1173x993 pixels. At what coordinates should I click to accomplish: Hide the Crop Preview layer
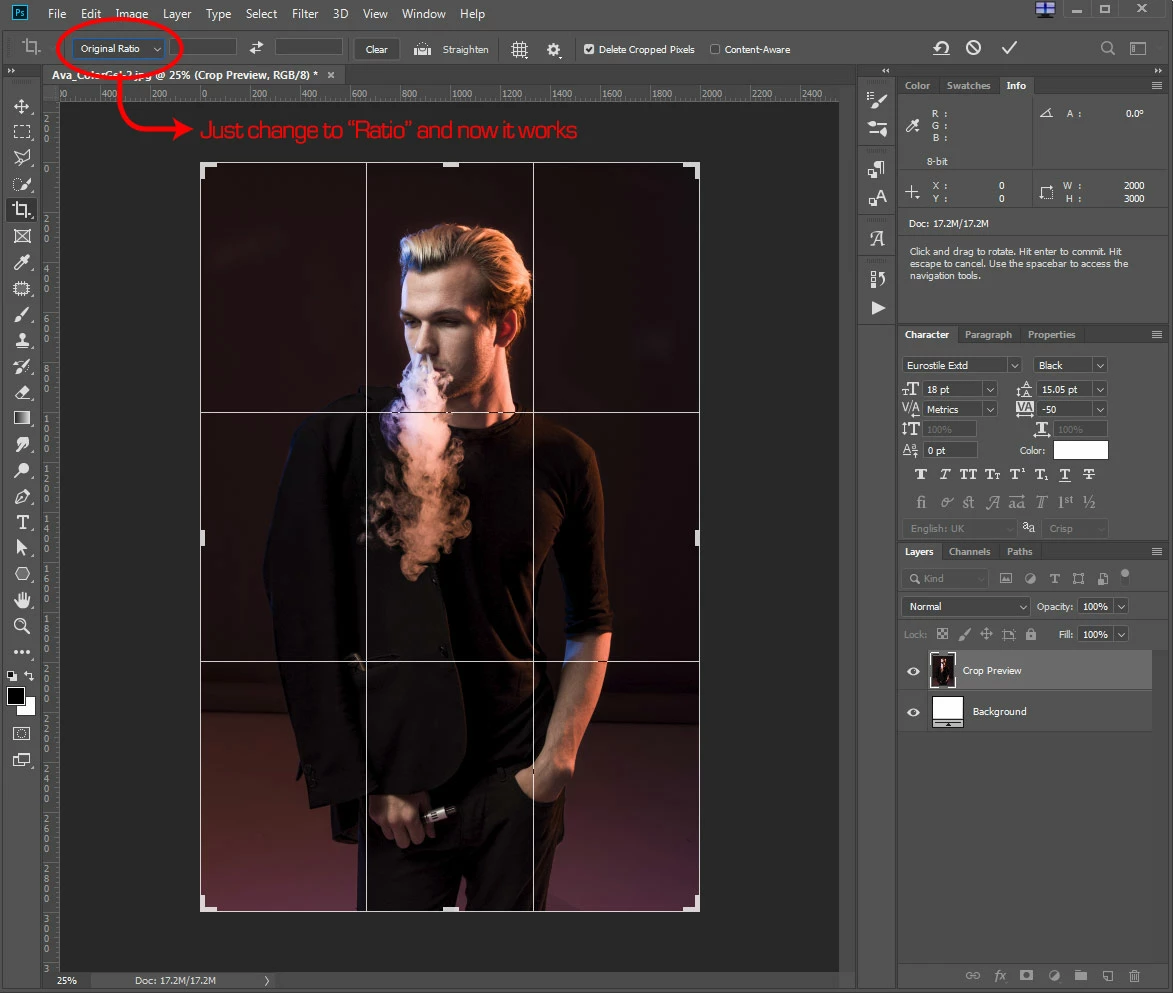pos(913,671)
